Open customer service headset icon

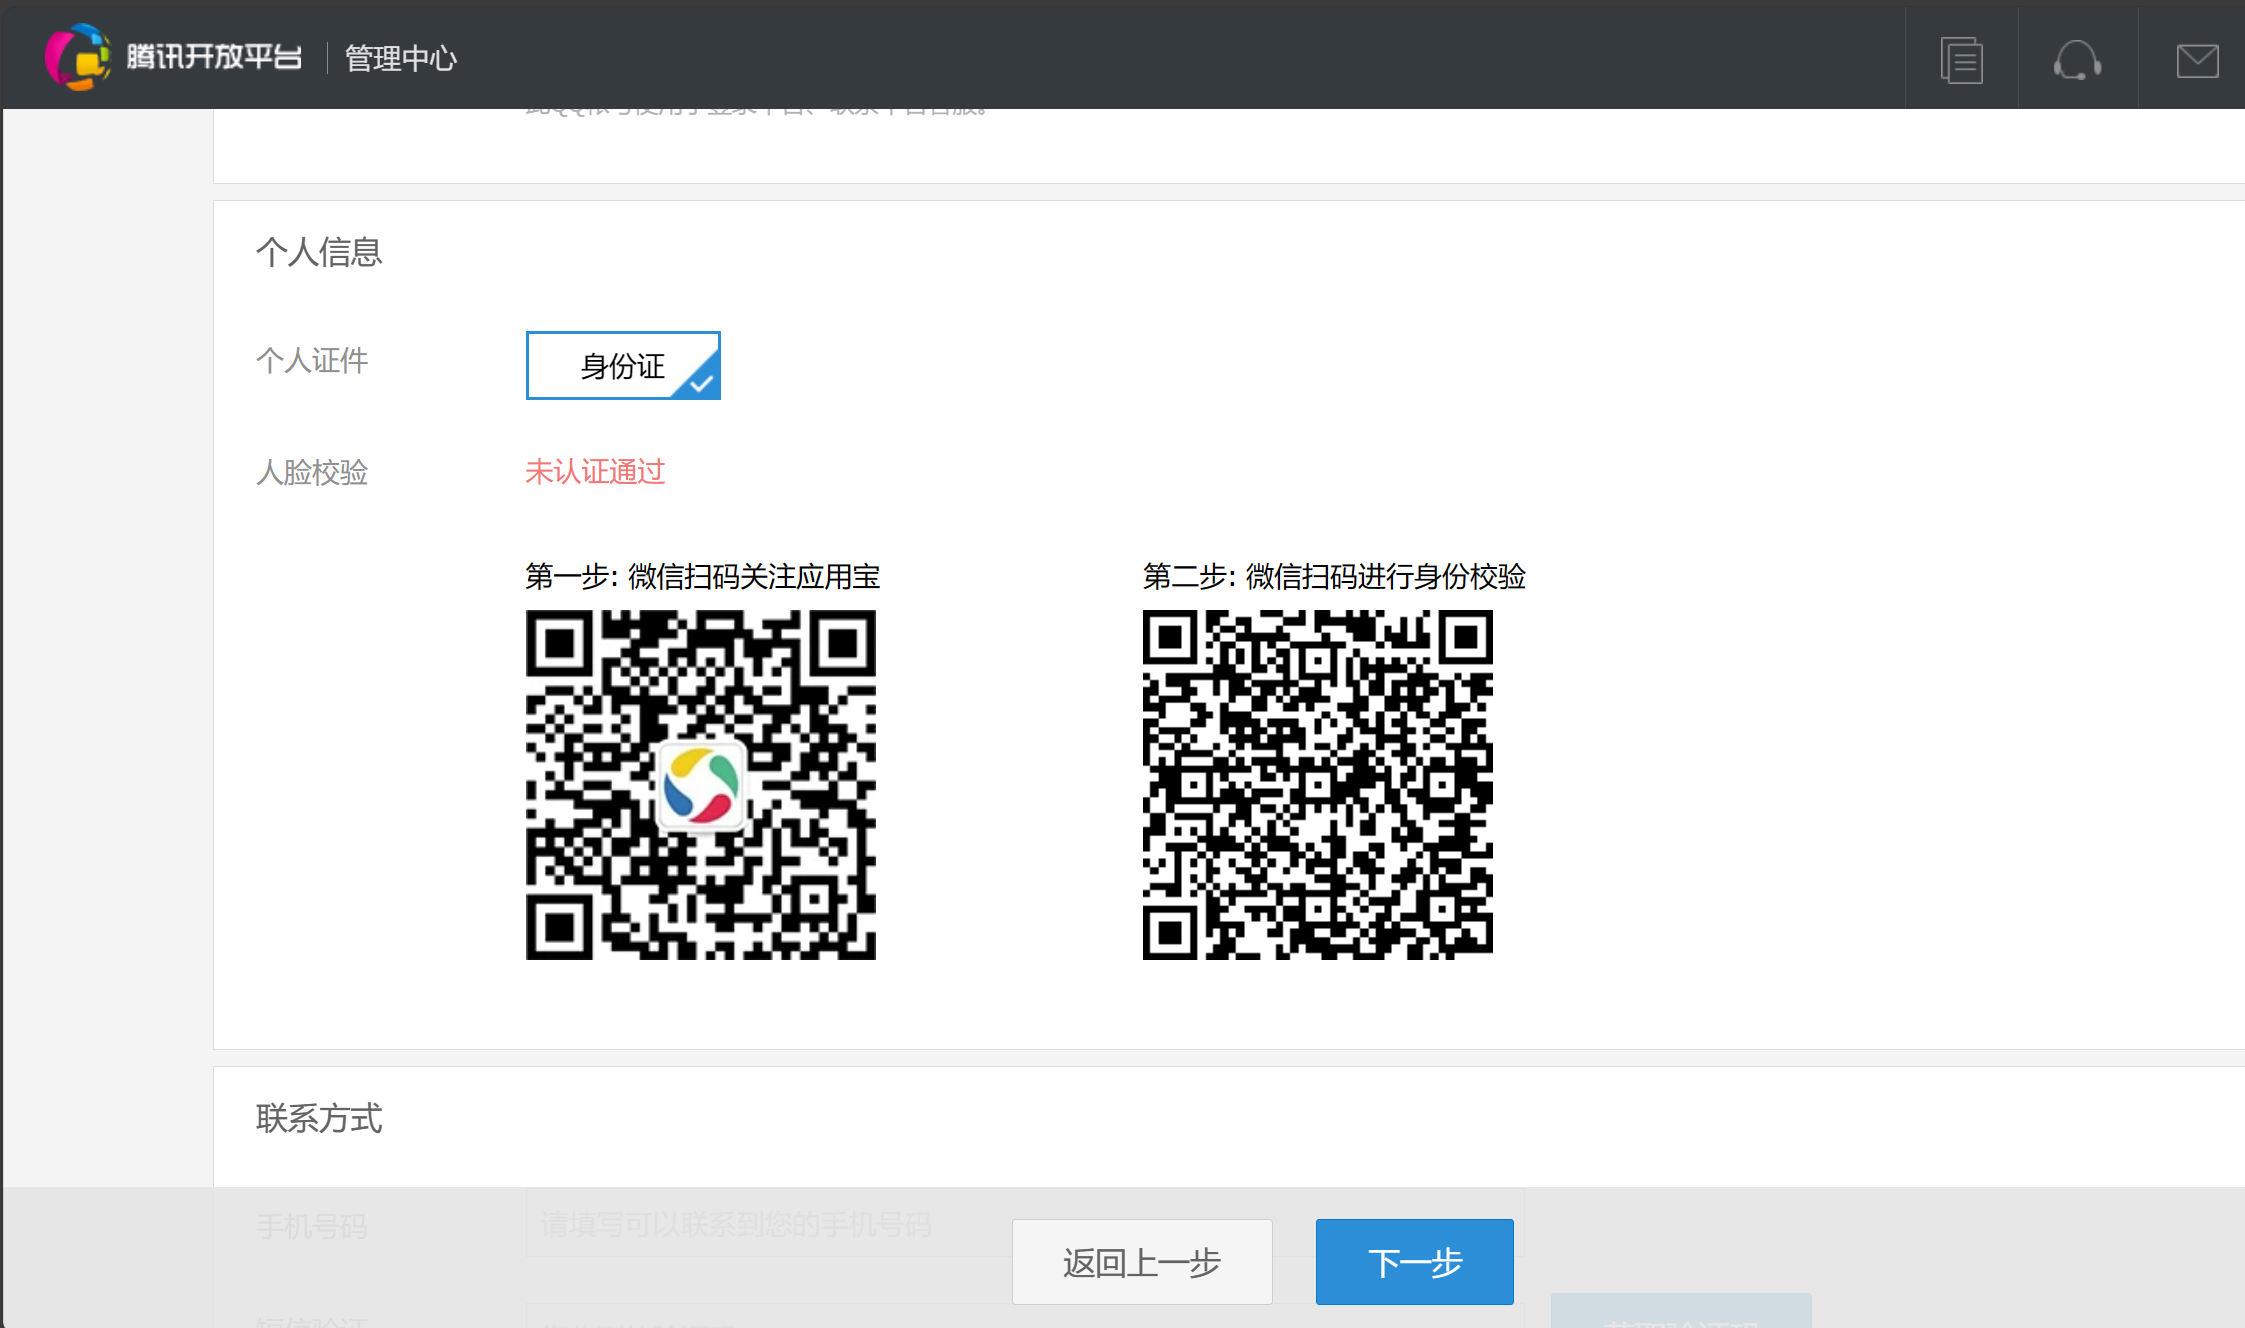[2077, 60]
